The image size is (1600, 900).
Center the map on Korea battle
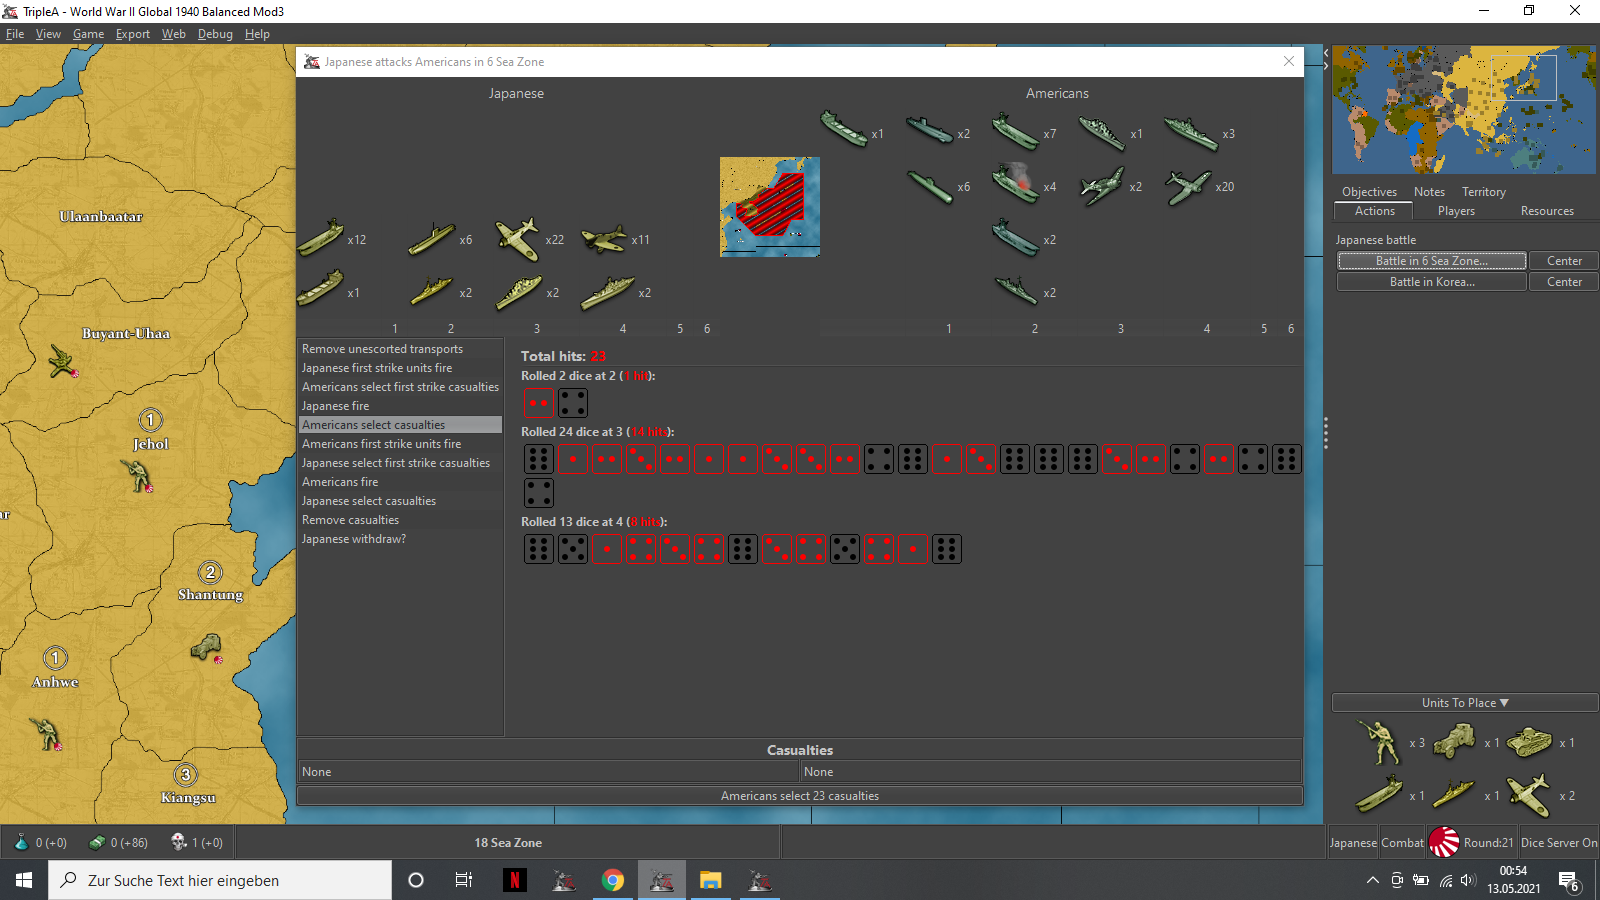click(x=1564, y=282)
